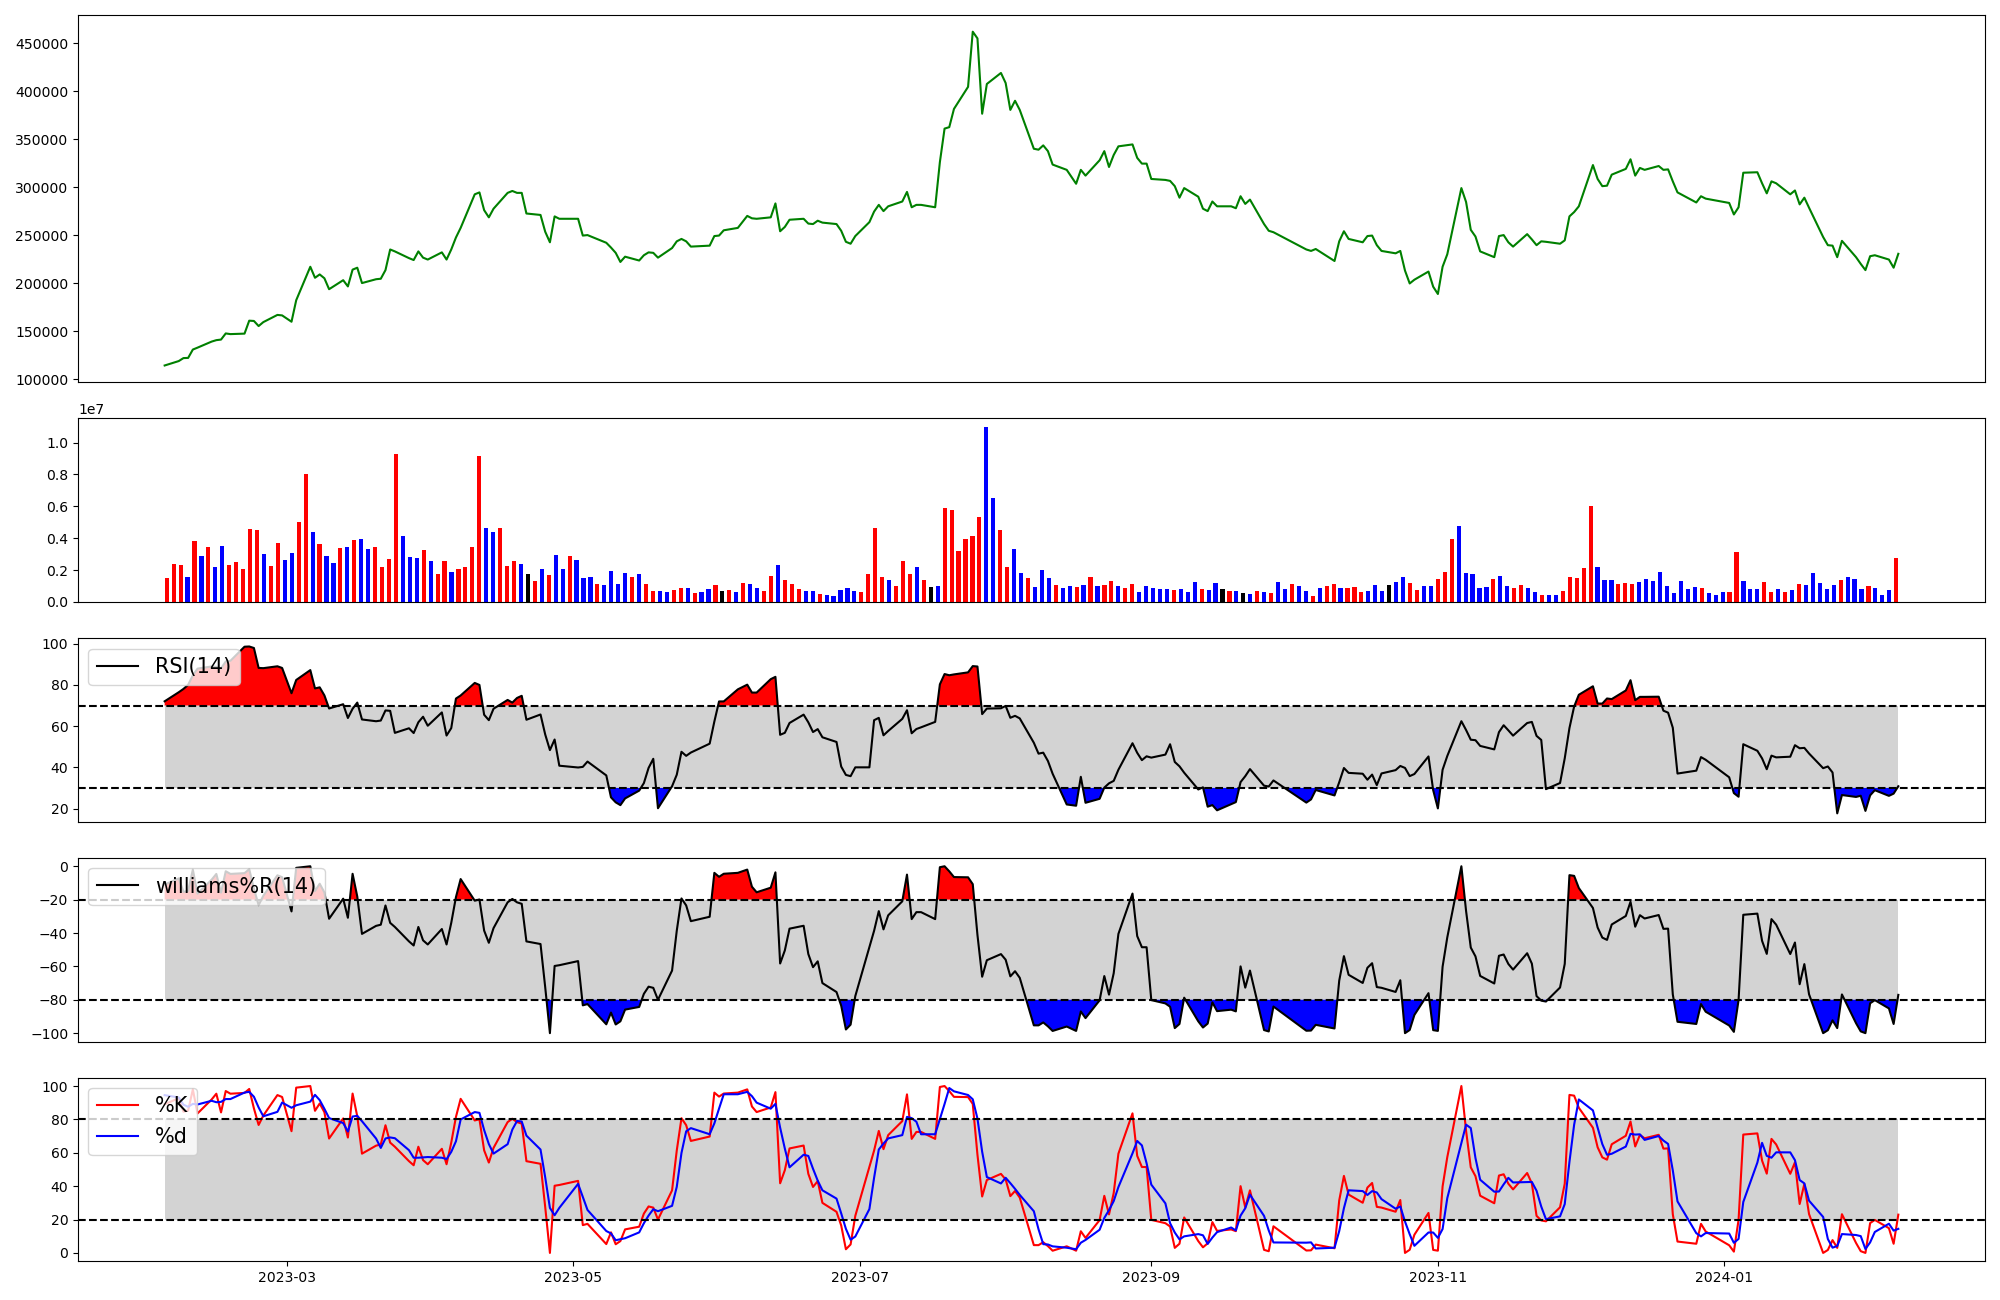This screenshot has height=1300, width=2000.
Task: Click the williams%R(14) legend entry
Action: pos(235,886)
